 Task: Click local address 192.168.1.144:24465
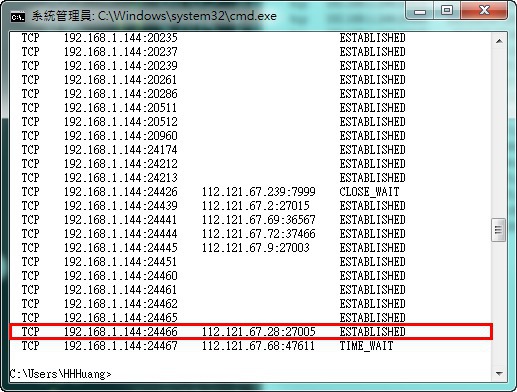(x=121, y=318)
